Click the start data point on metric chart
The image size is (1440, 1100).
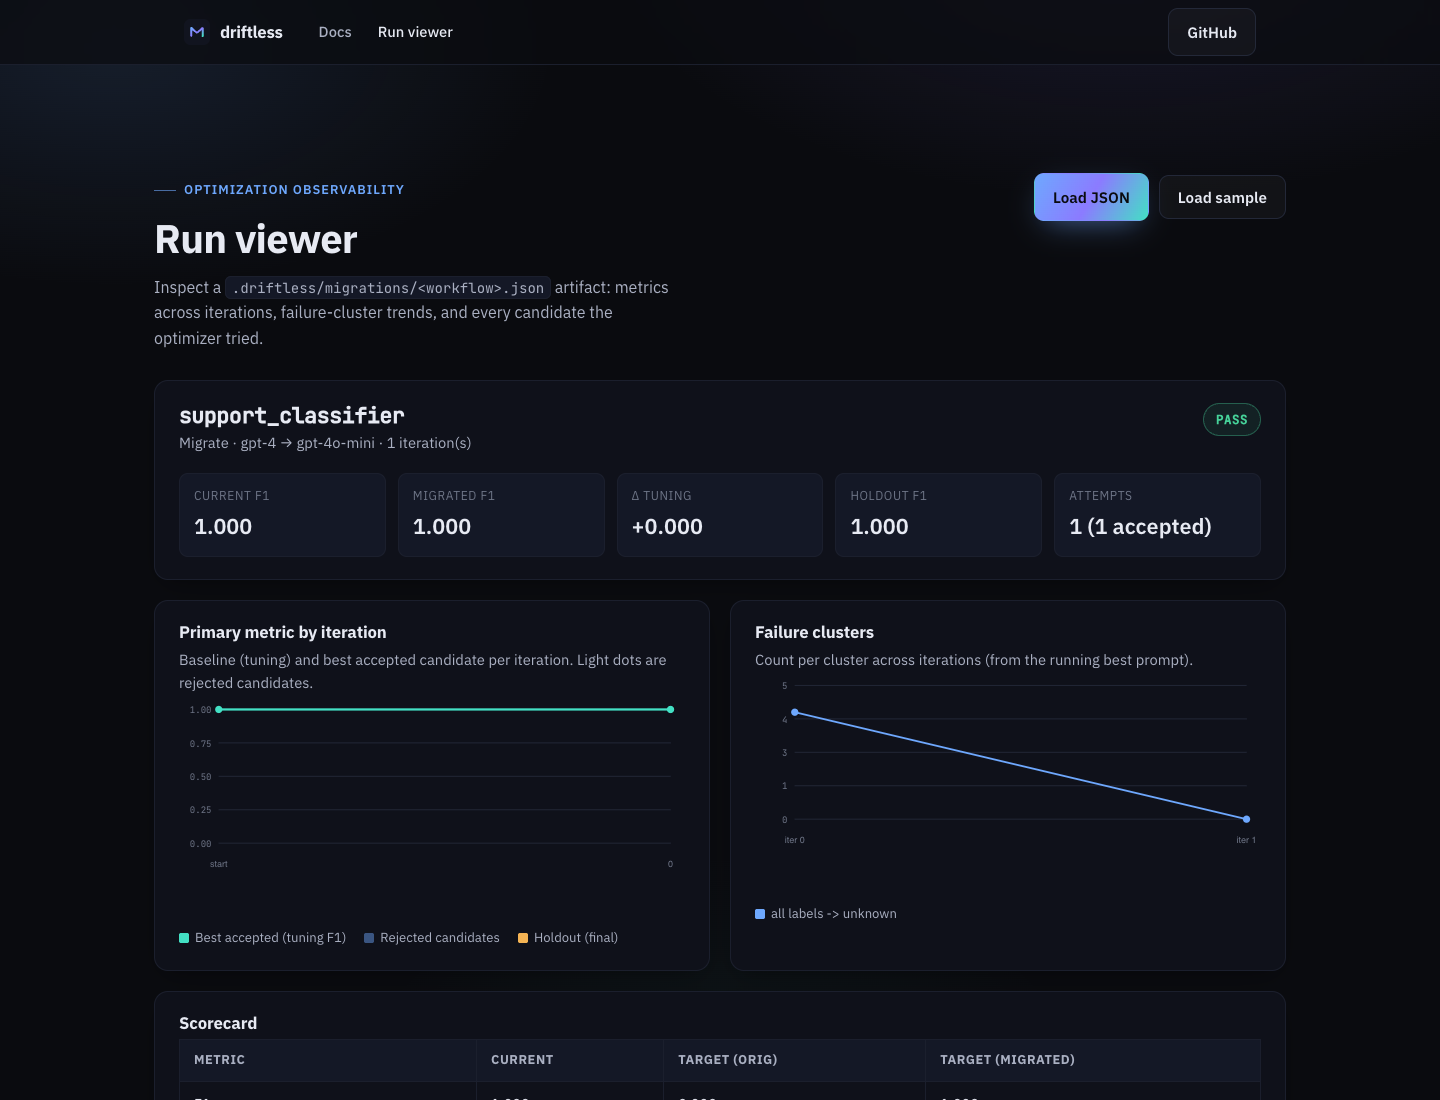pyautogui.click(x=219, y=709)
